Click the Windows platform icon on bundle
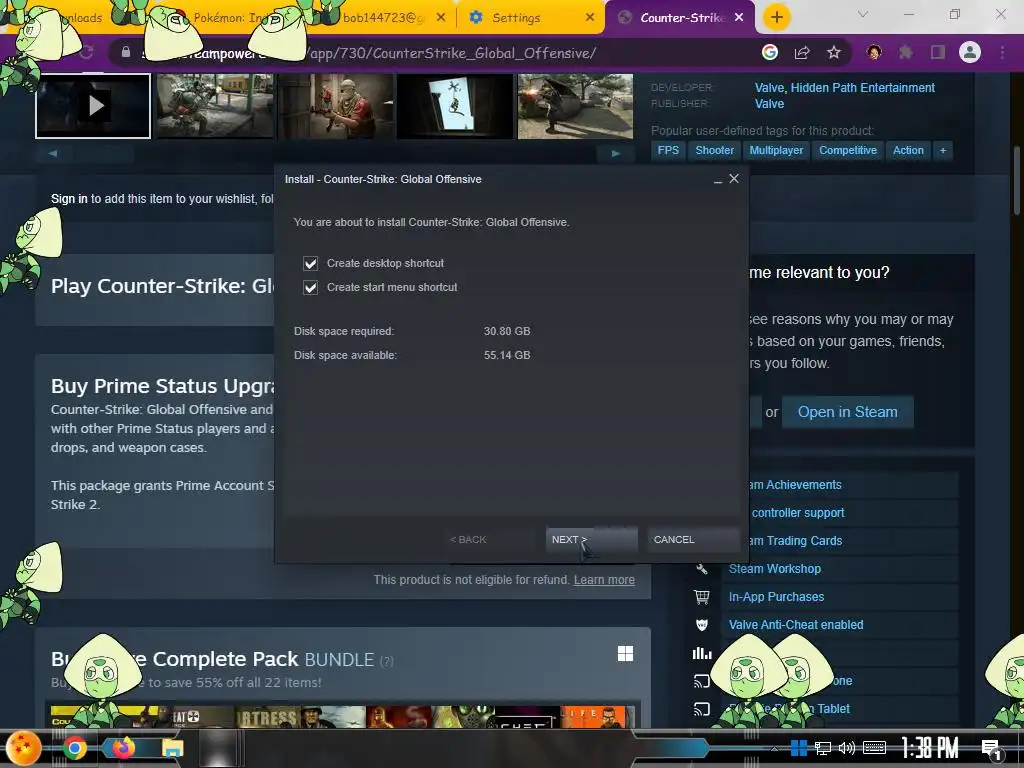This screenshot has width=1024, height=768. point(625,654)
